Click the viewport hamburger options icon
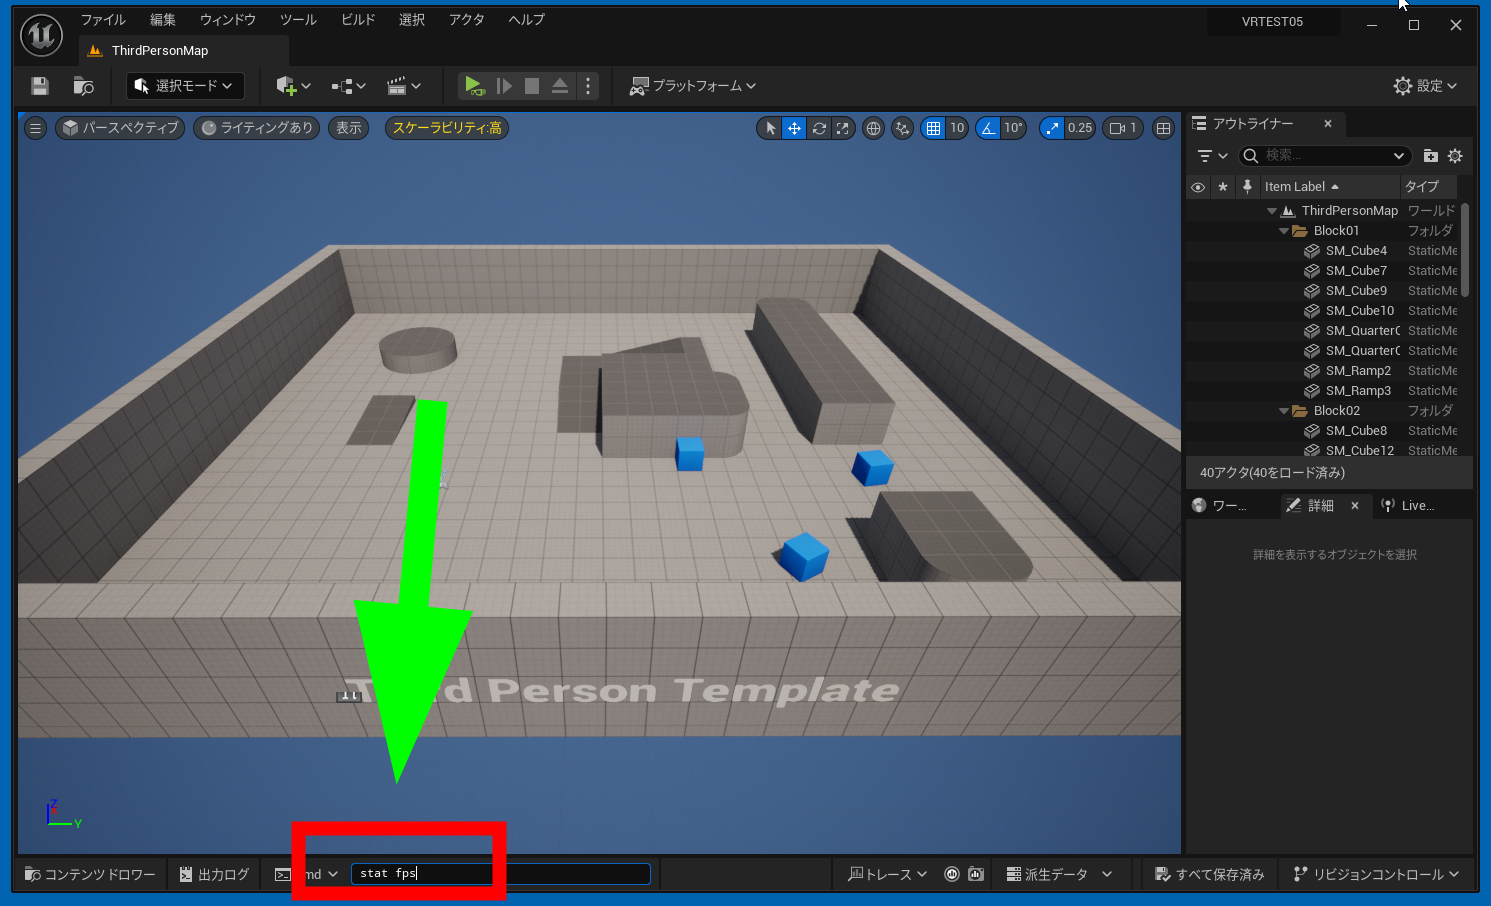 [x=35, y=128]
